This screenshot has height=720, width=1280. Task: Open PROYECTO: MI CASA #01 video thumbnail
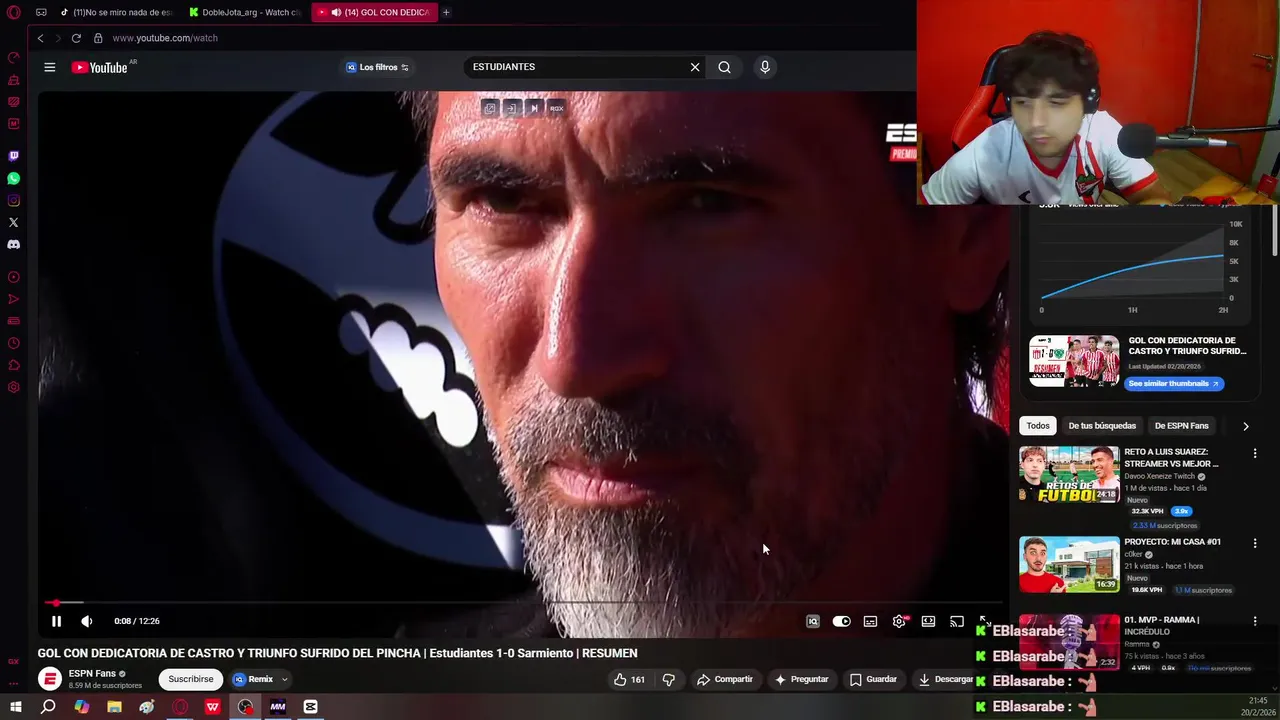(x=1069, y=564)
